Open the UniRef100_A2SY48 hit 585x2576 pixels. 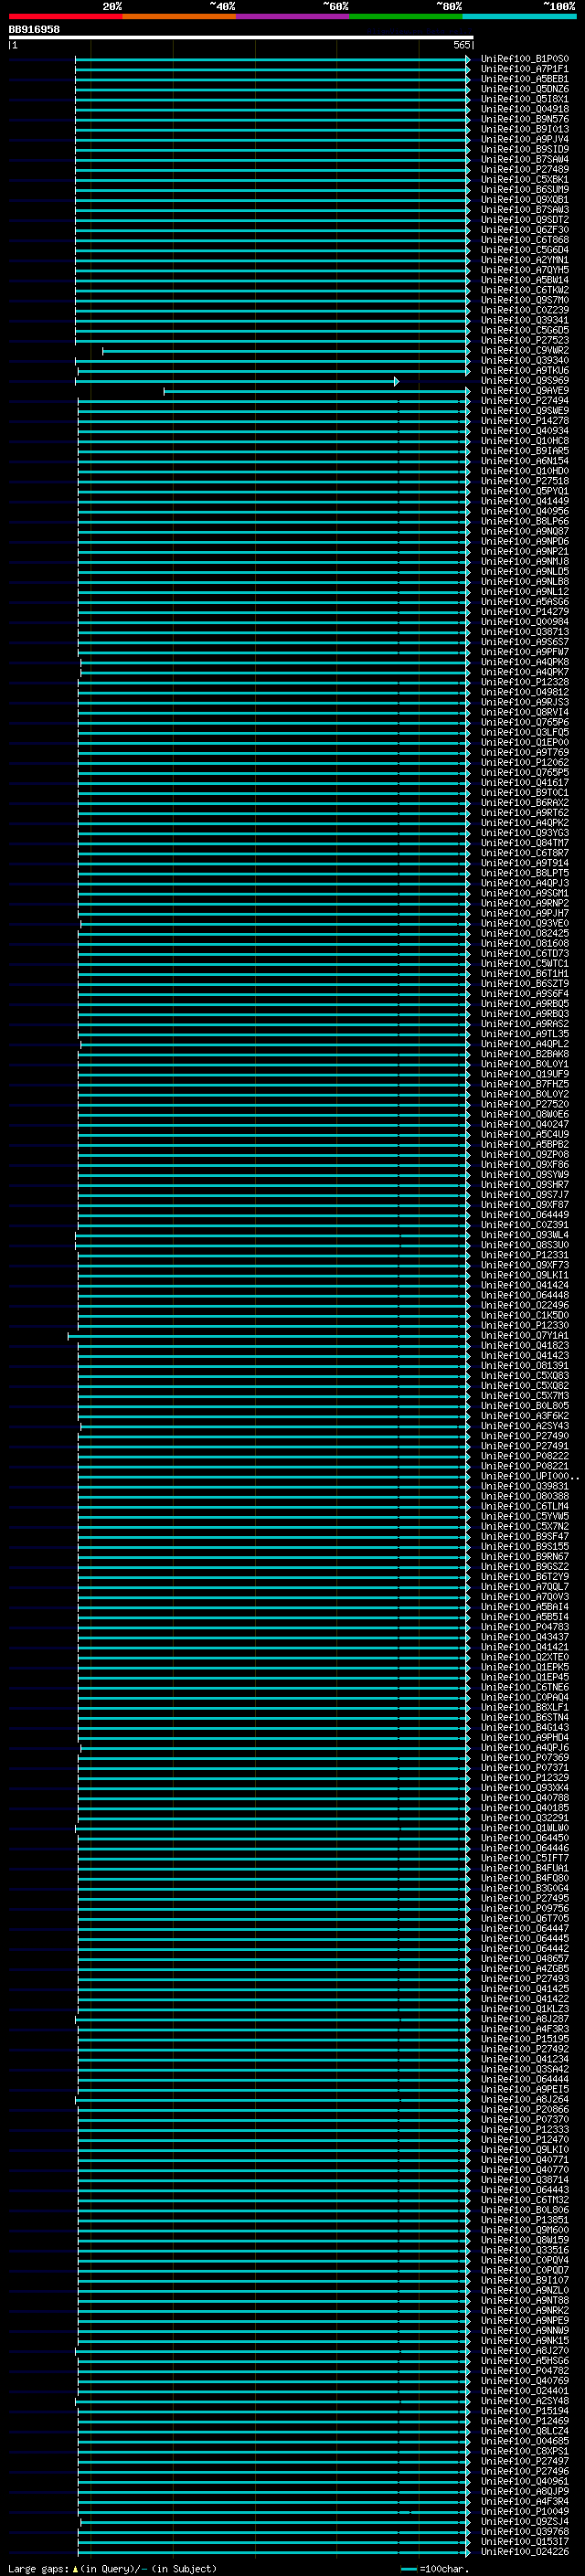[x=525, y=2401]
